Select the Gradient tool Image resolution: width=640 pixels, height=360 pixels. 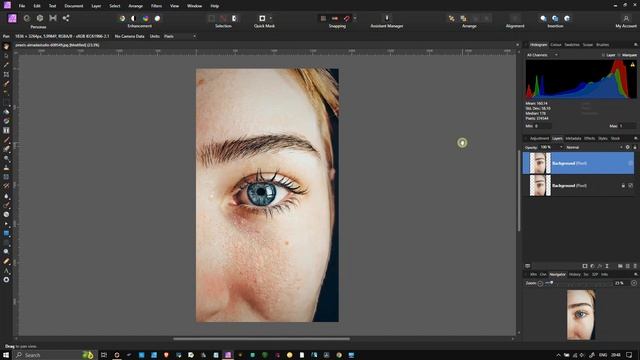click(6, 121)
